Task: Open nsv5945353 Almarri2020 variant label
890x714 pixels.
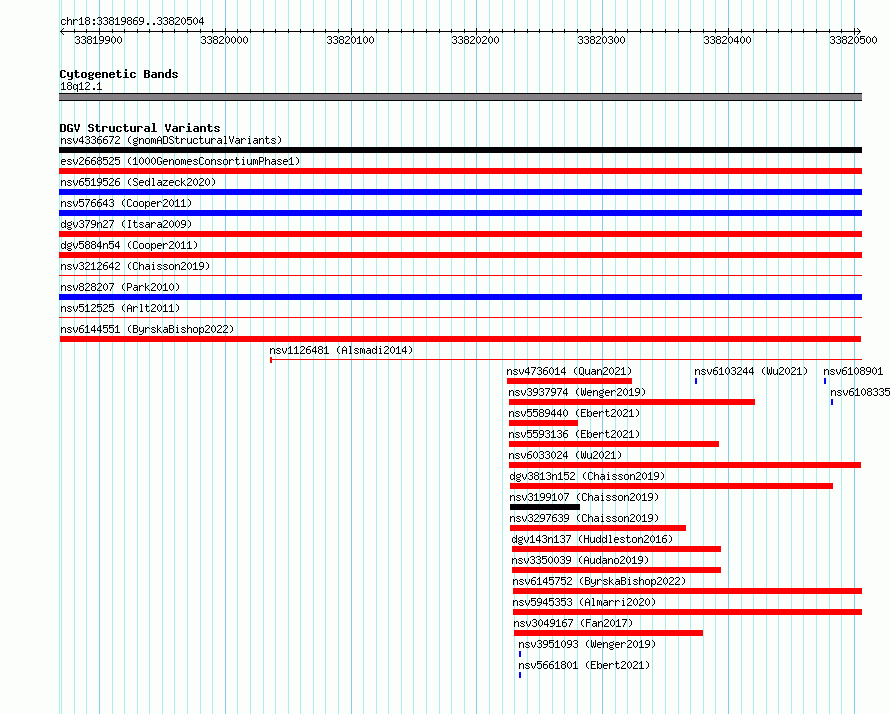Action: click(x=584, y=602)
